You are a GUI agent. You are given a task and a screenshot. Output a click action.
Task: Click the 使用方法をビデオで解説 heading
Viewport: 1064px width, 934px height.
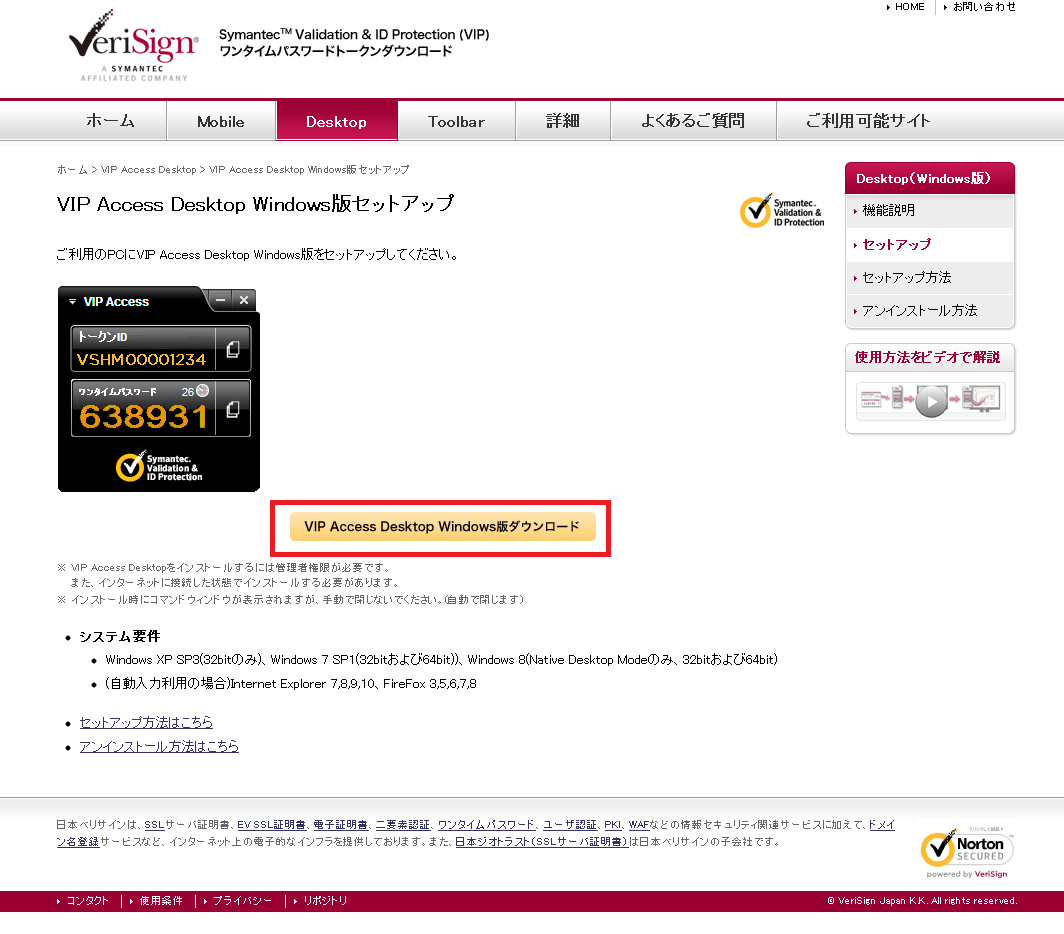[927, 357]
